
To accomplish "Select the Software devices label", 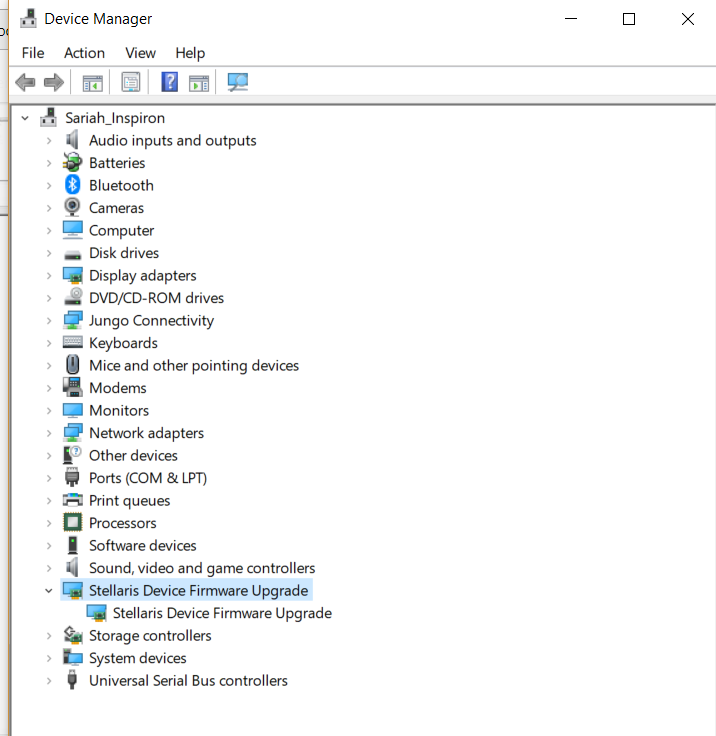I will coord(142,546).
